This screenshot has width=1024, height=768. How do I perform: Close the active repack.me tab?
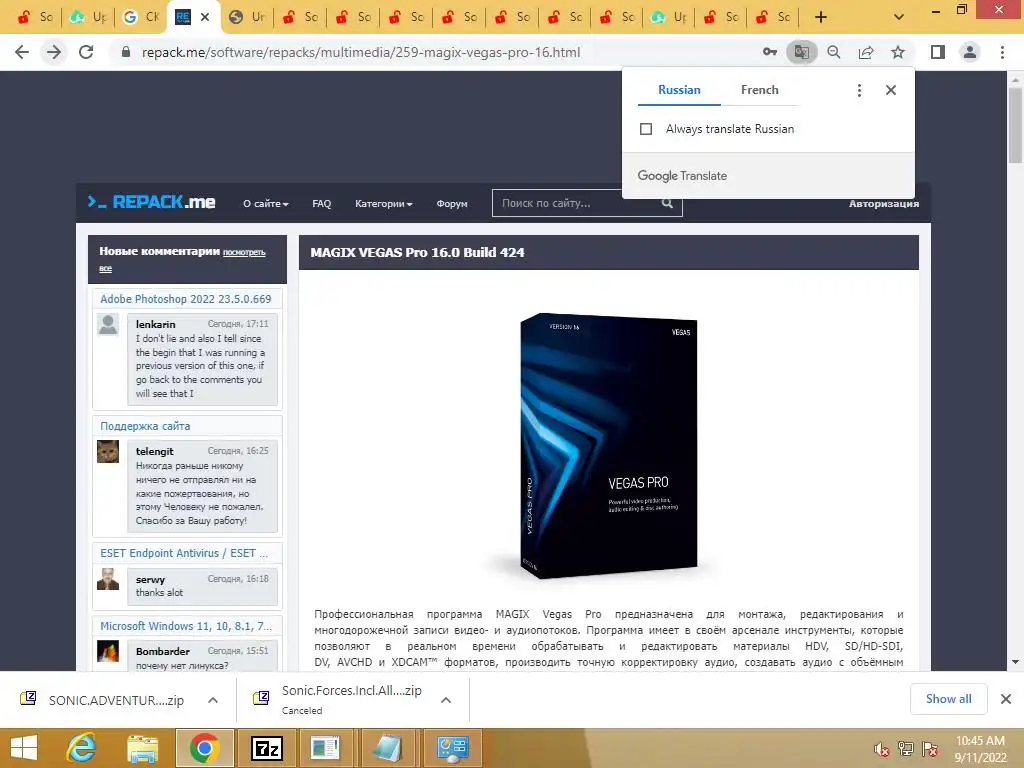[205, 17]
